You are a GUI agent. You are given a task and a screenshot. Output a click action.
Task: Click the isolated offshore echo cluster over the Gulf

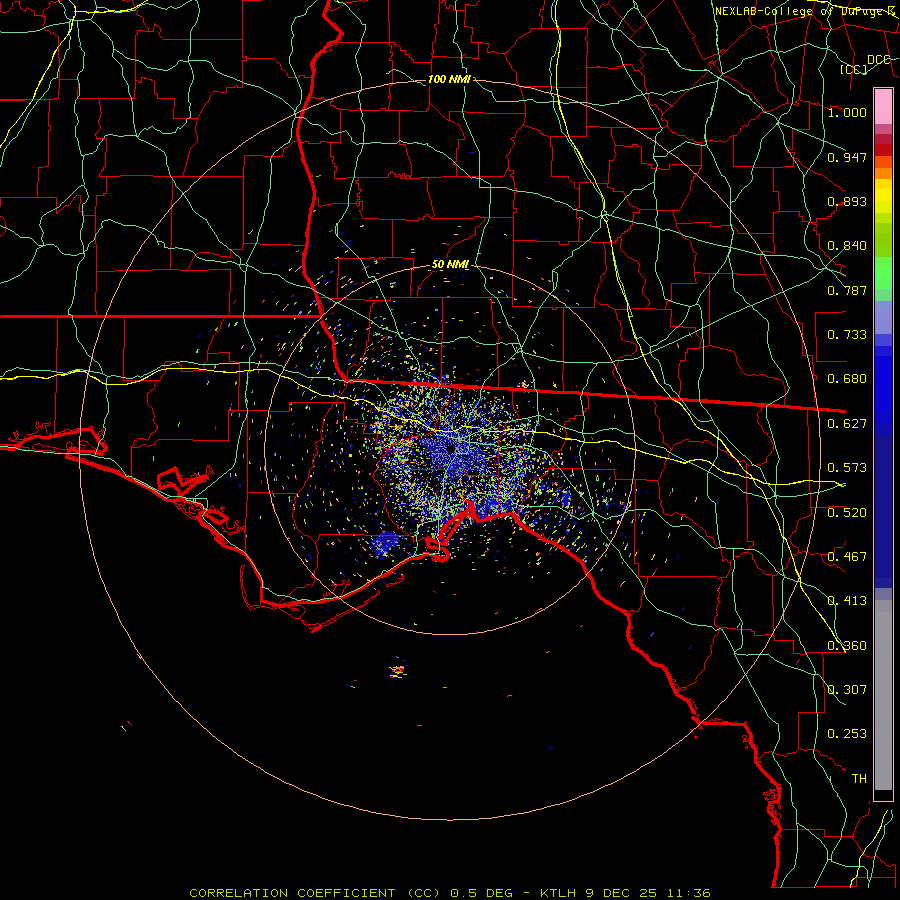pyautogui.click(x=398, y=669)
